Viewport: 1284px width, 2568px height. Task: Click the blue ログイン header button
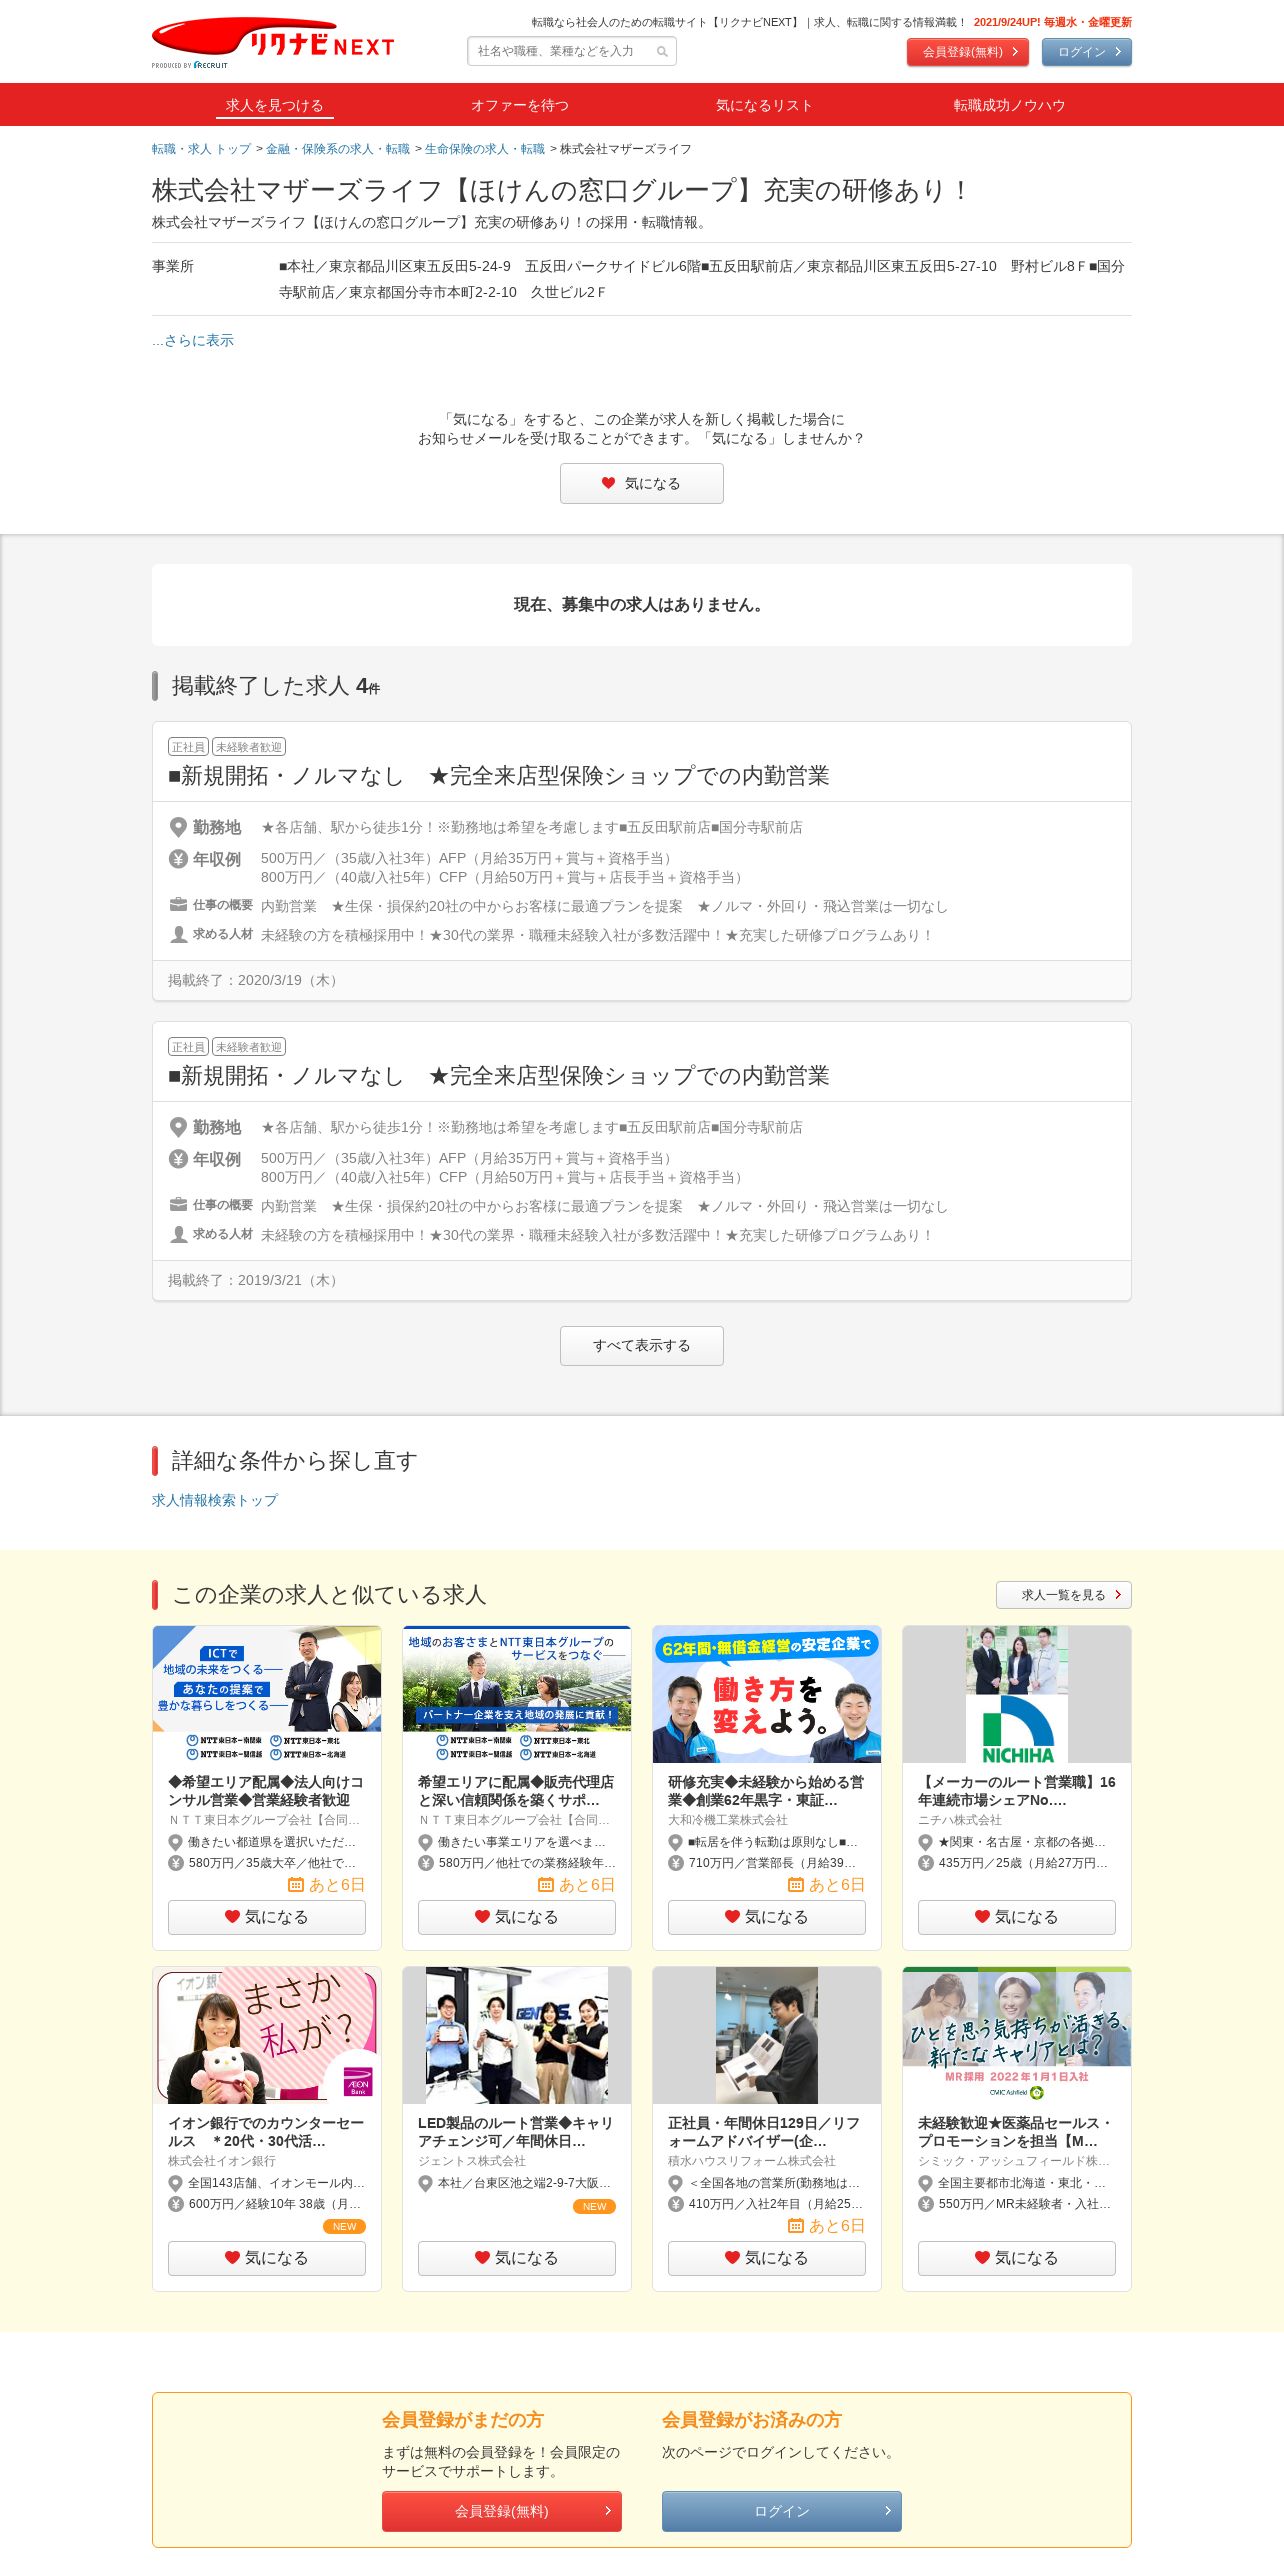click(1087, 52)
